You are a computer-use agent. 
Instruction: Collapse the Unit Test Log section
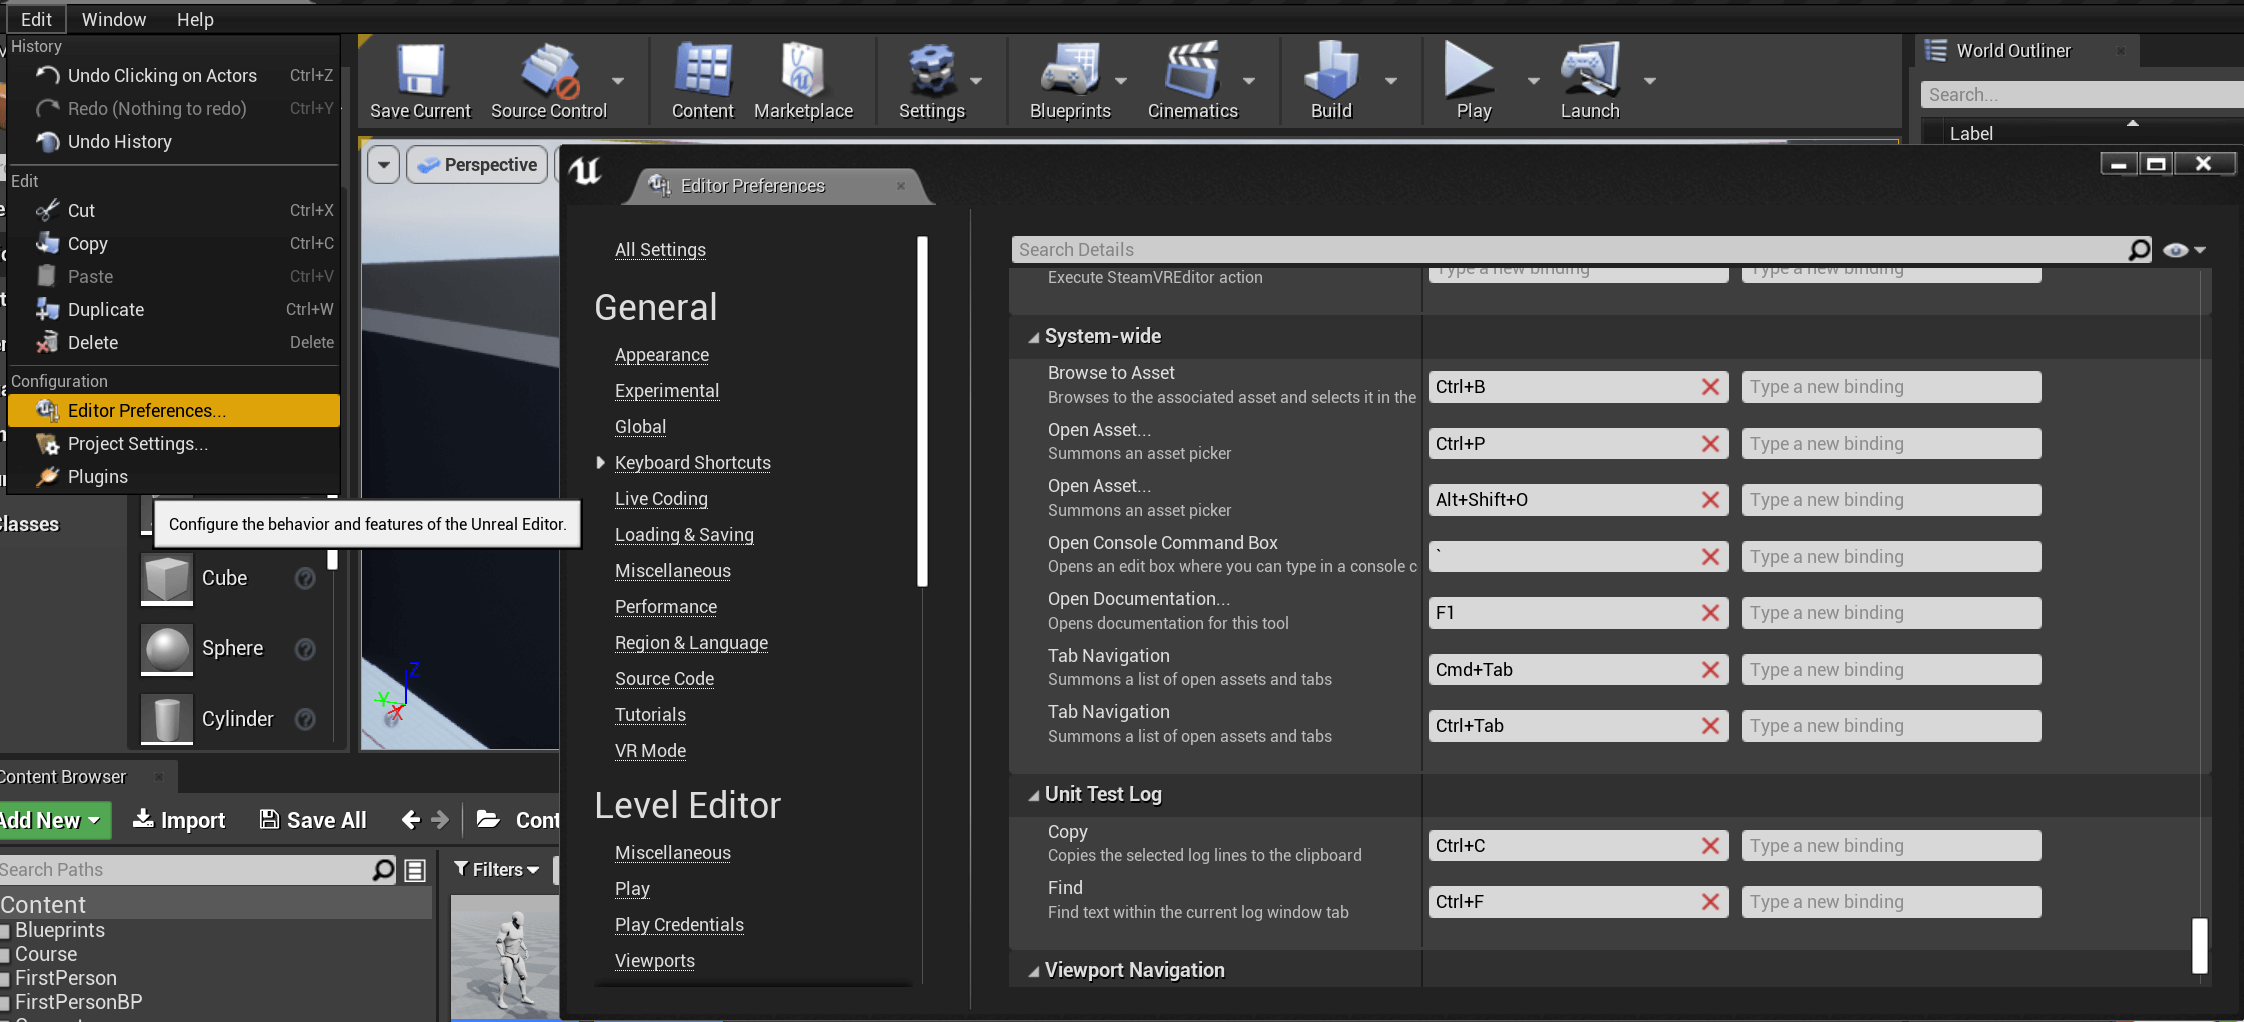coord(1034,796)
